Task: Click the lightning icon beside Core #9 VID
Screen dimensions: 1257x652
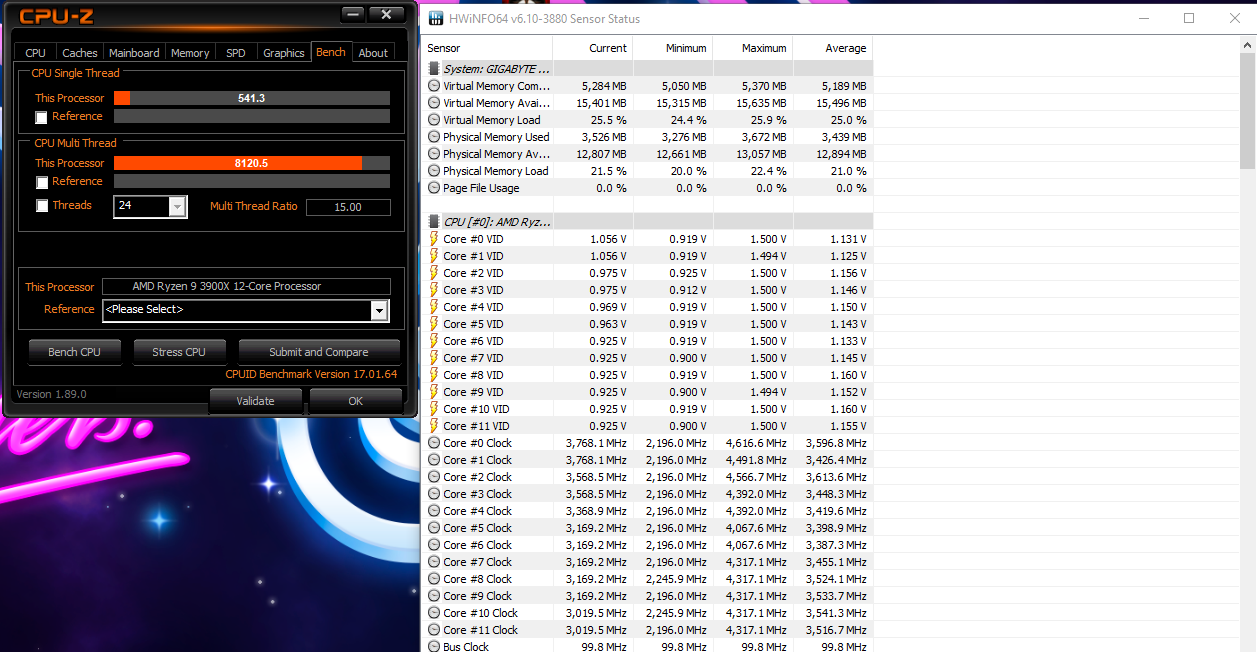Action: click(434, 392)
